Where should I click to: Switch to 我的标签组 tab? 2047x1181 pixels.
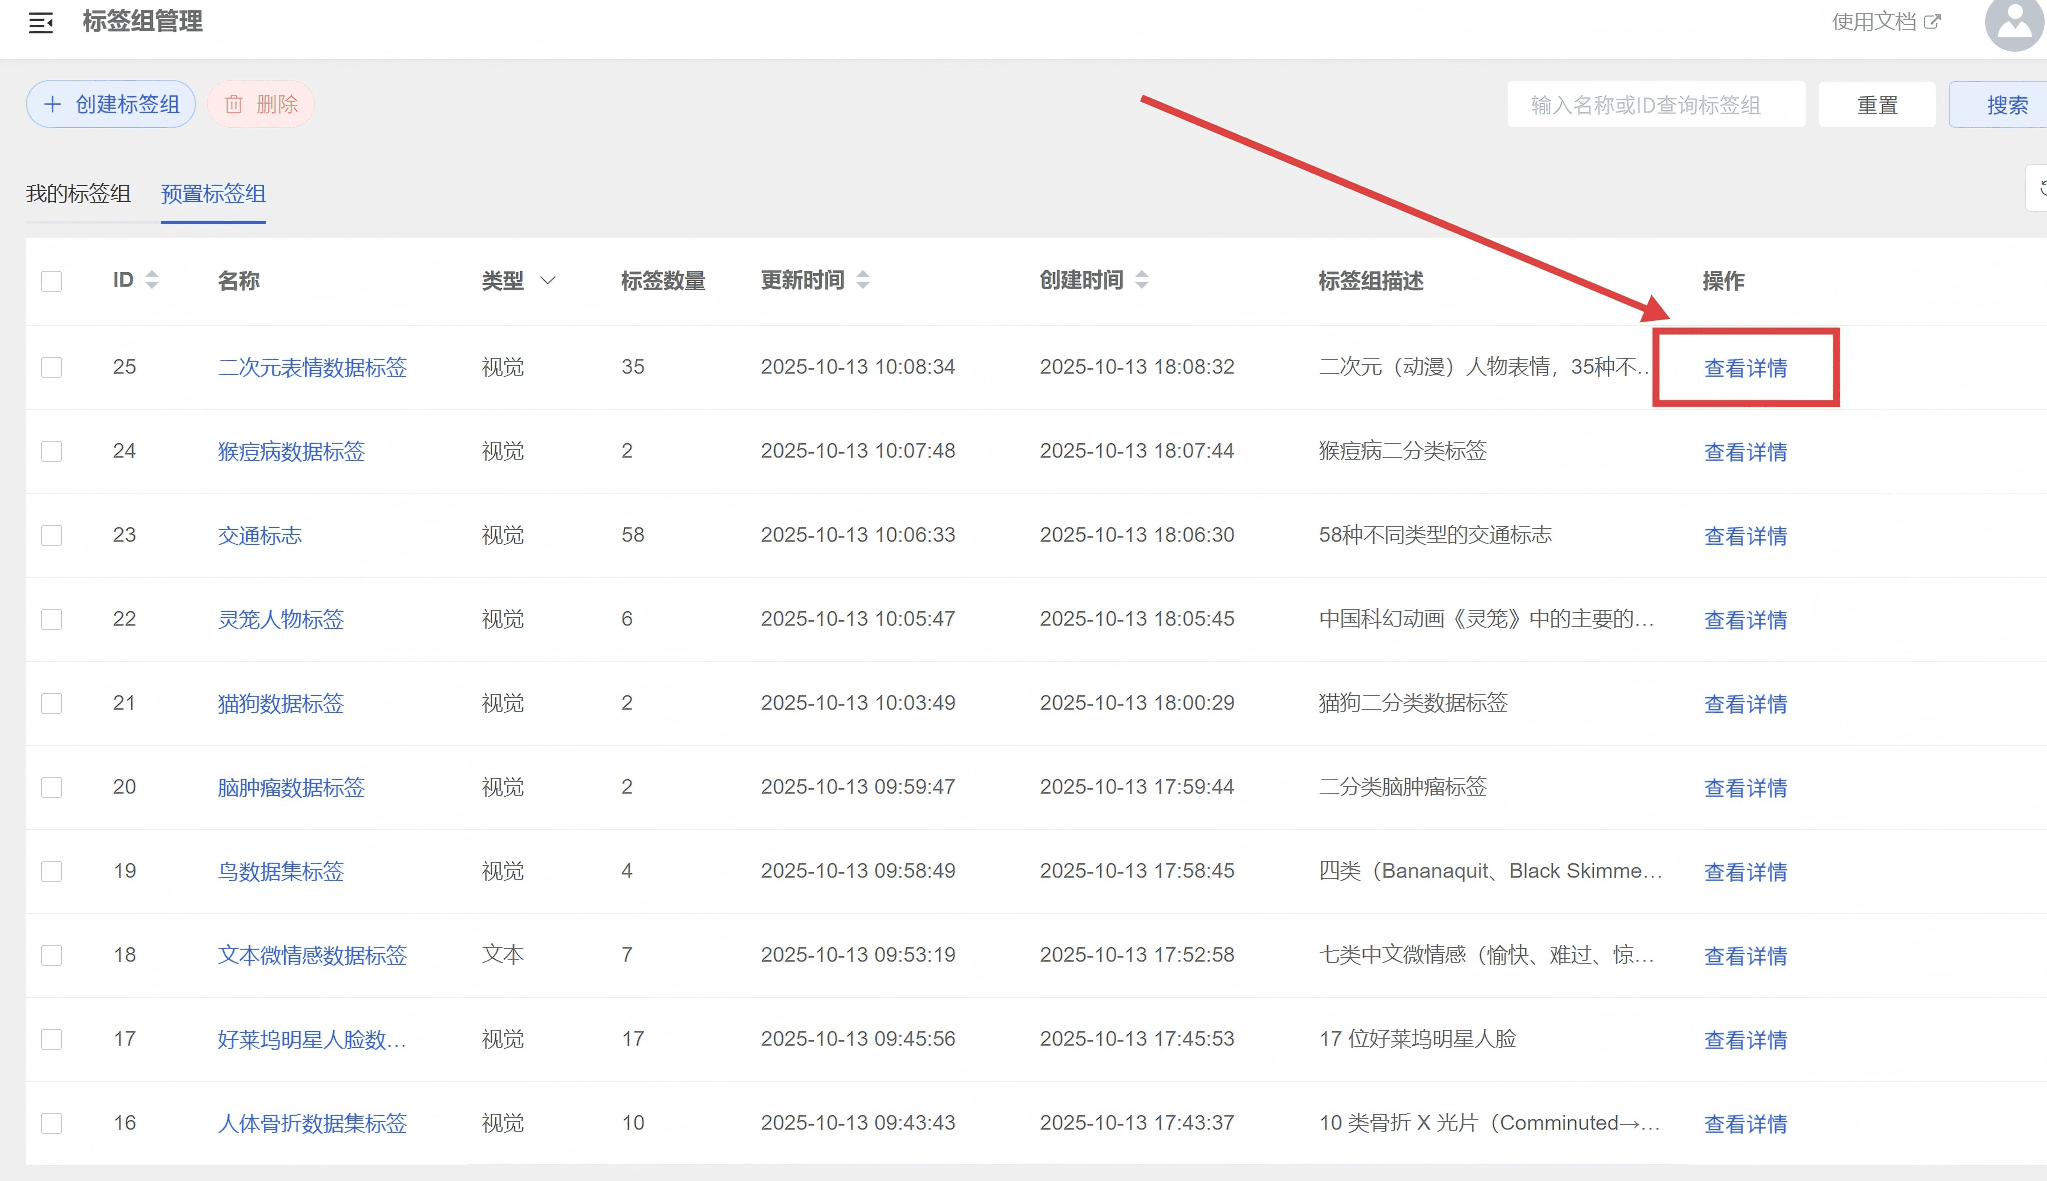click(x=78, y=193)
